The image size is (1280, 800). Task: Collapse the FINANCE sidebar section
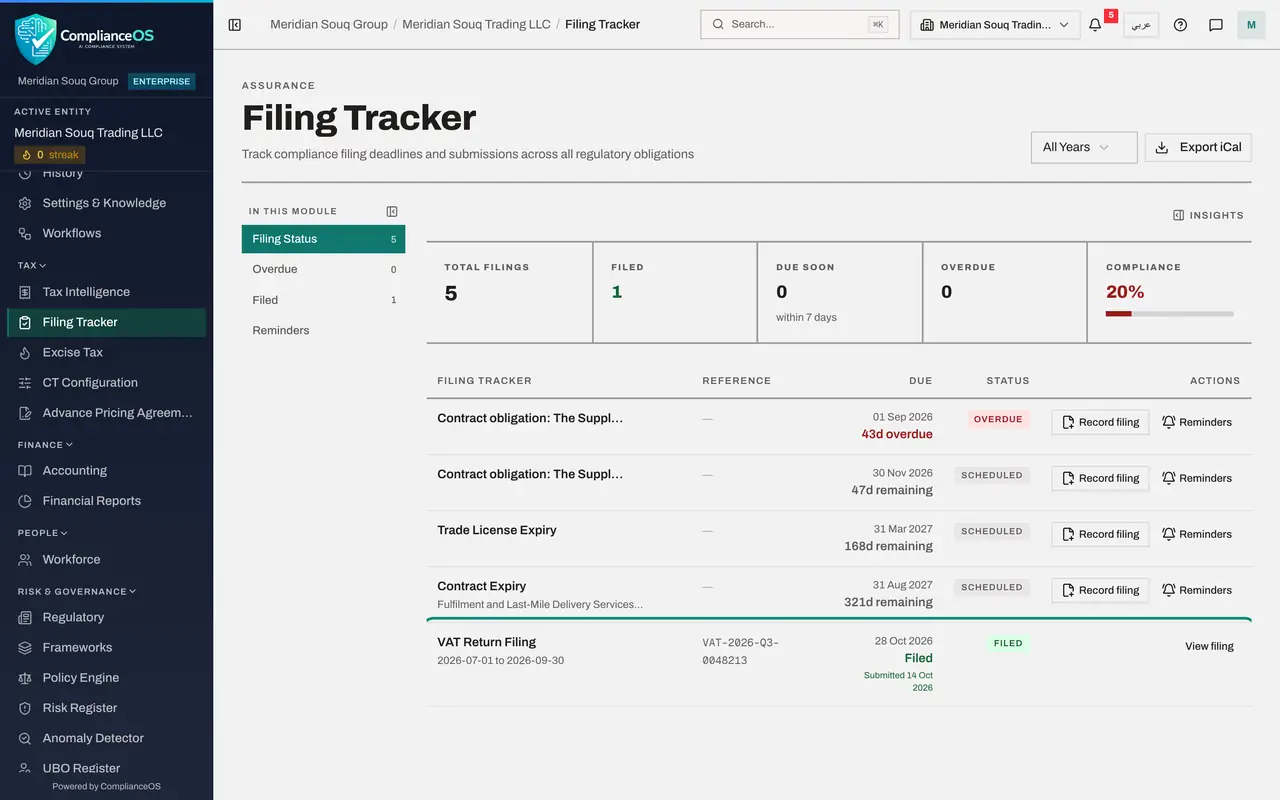pyautogui.click(x=45, y=445)
